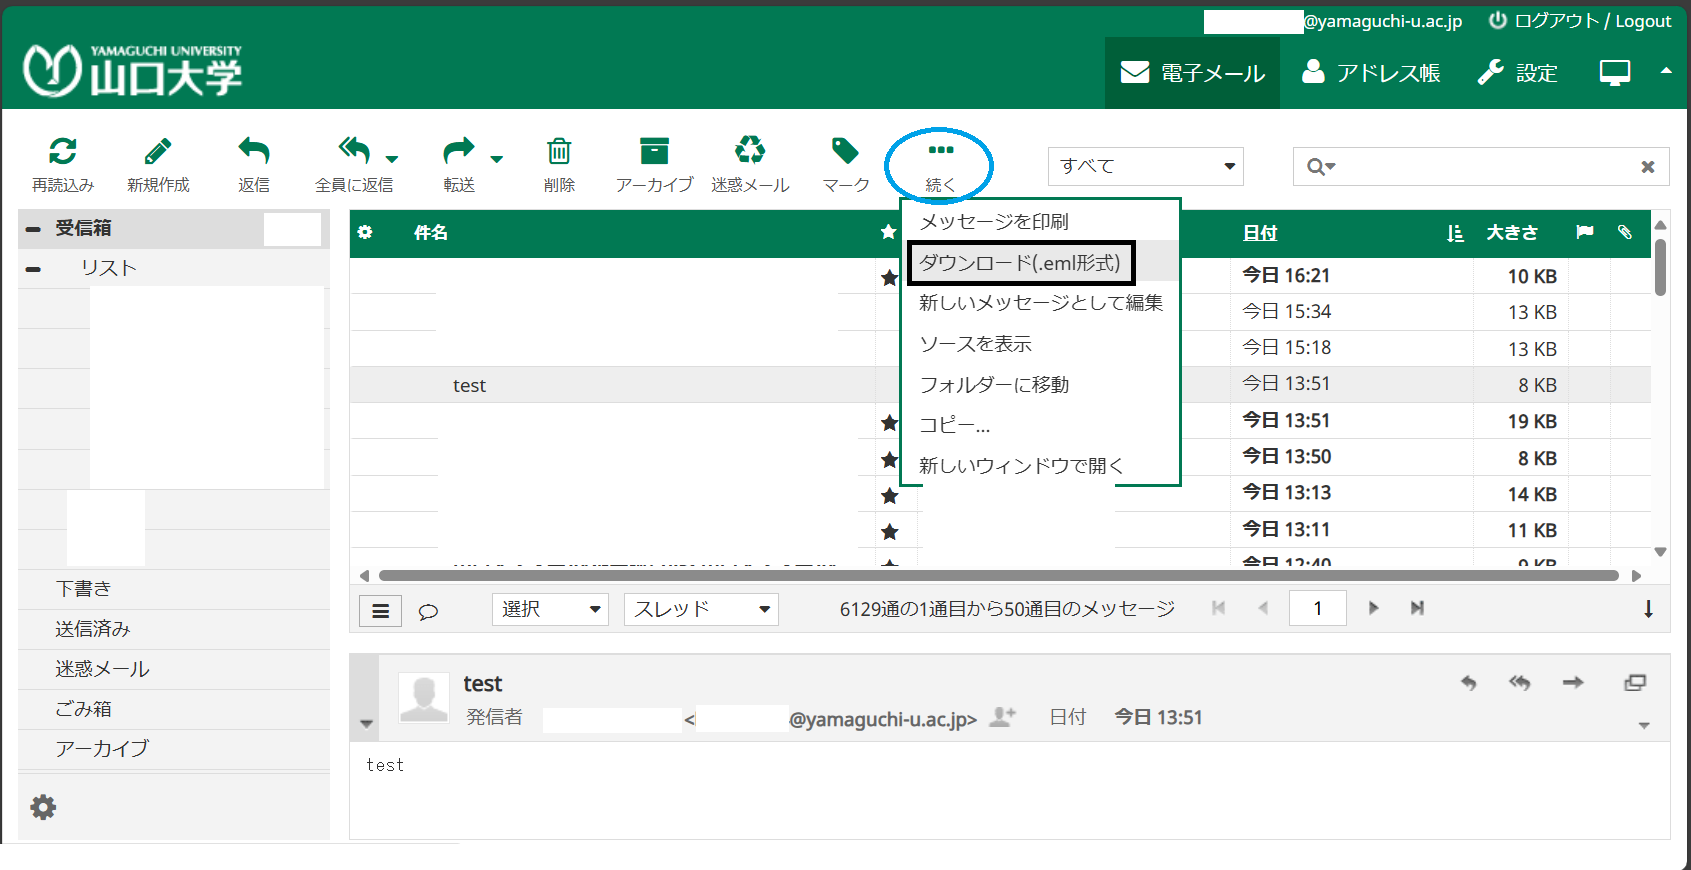This screenshot has width=1691, height=870.
Task: Forward arrow icon in preview header
Action: (x=1573, y=683)
